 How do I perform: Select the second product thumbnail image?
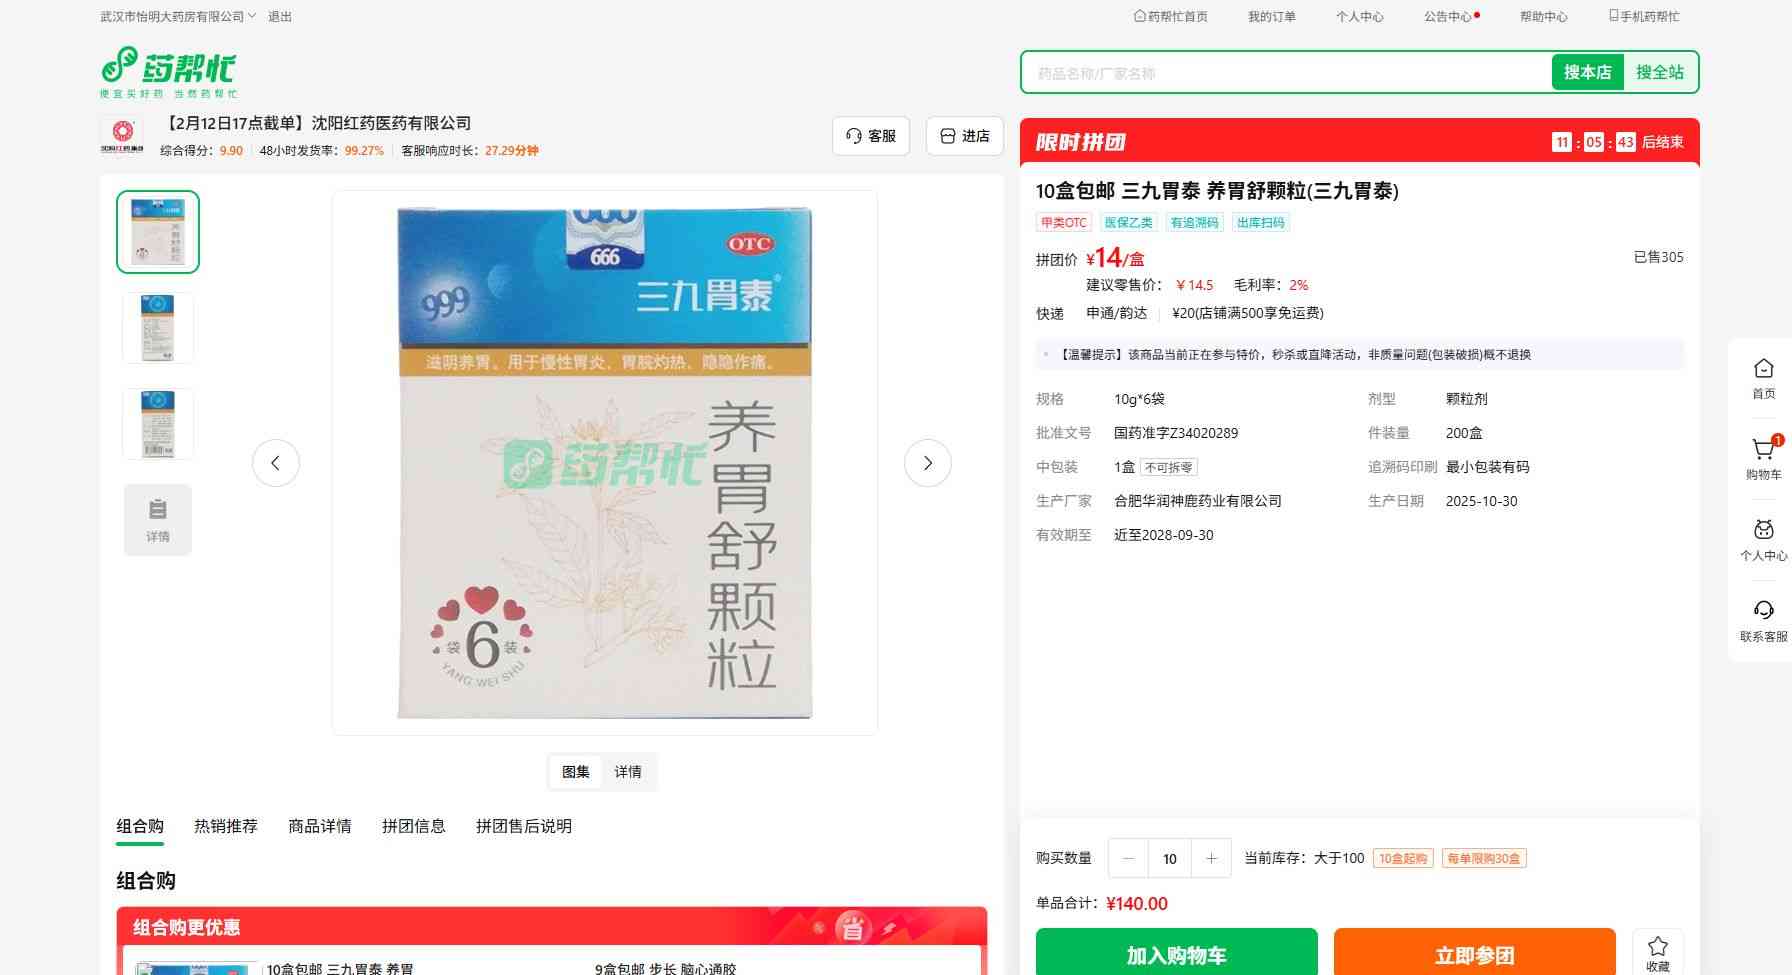[158, 328]
